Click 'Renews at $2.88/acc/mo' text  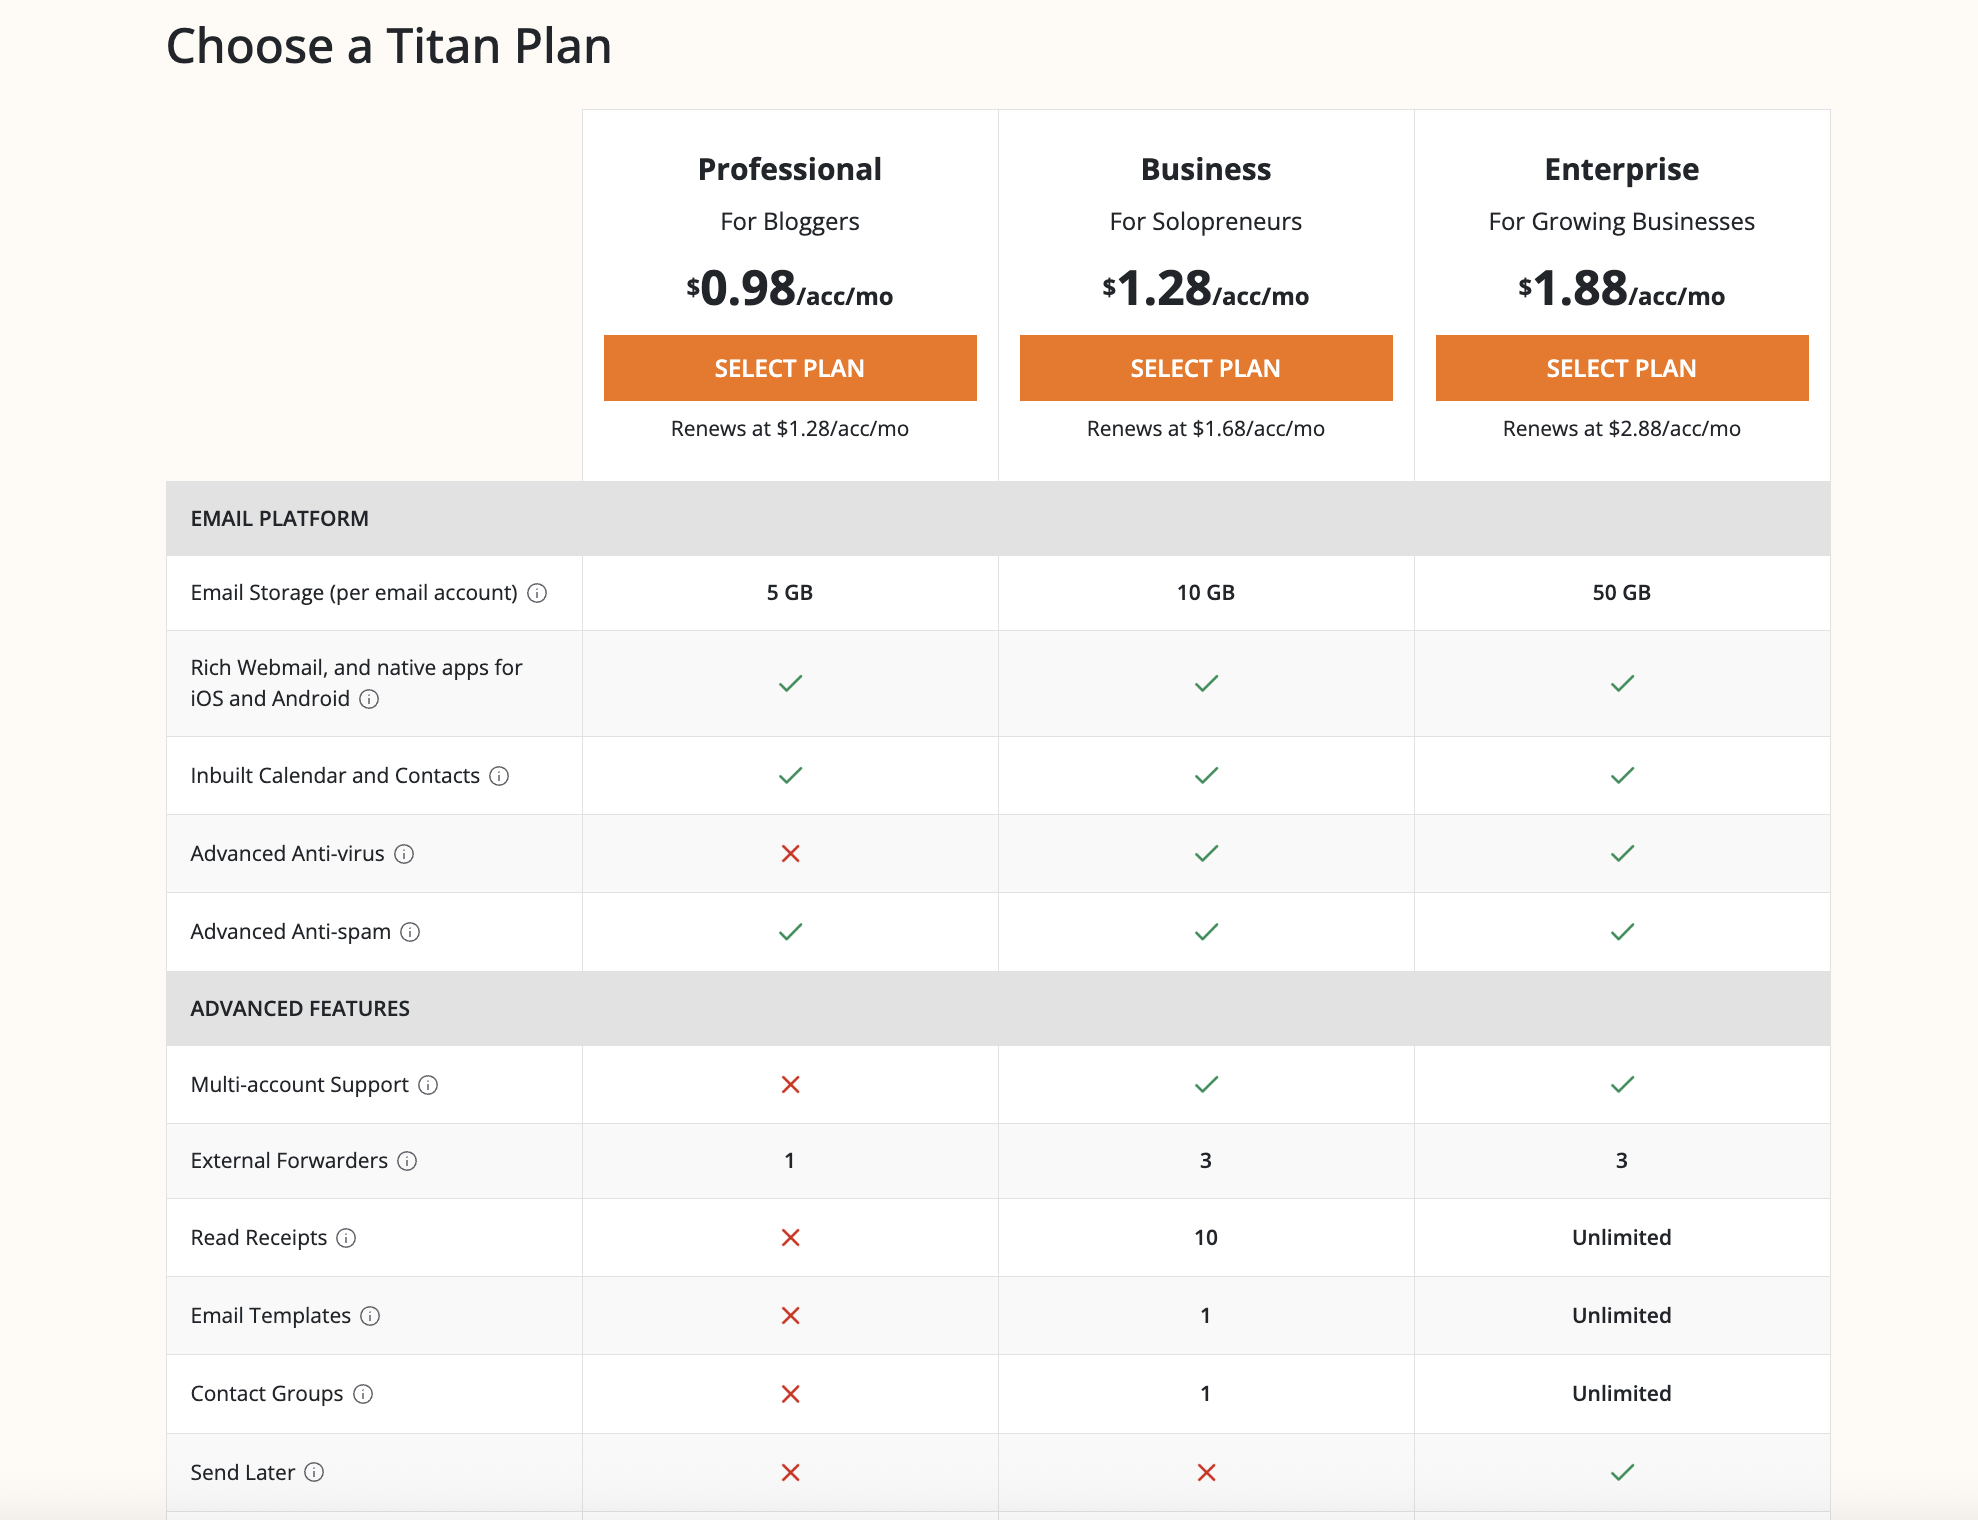(1622, 428)
